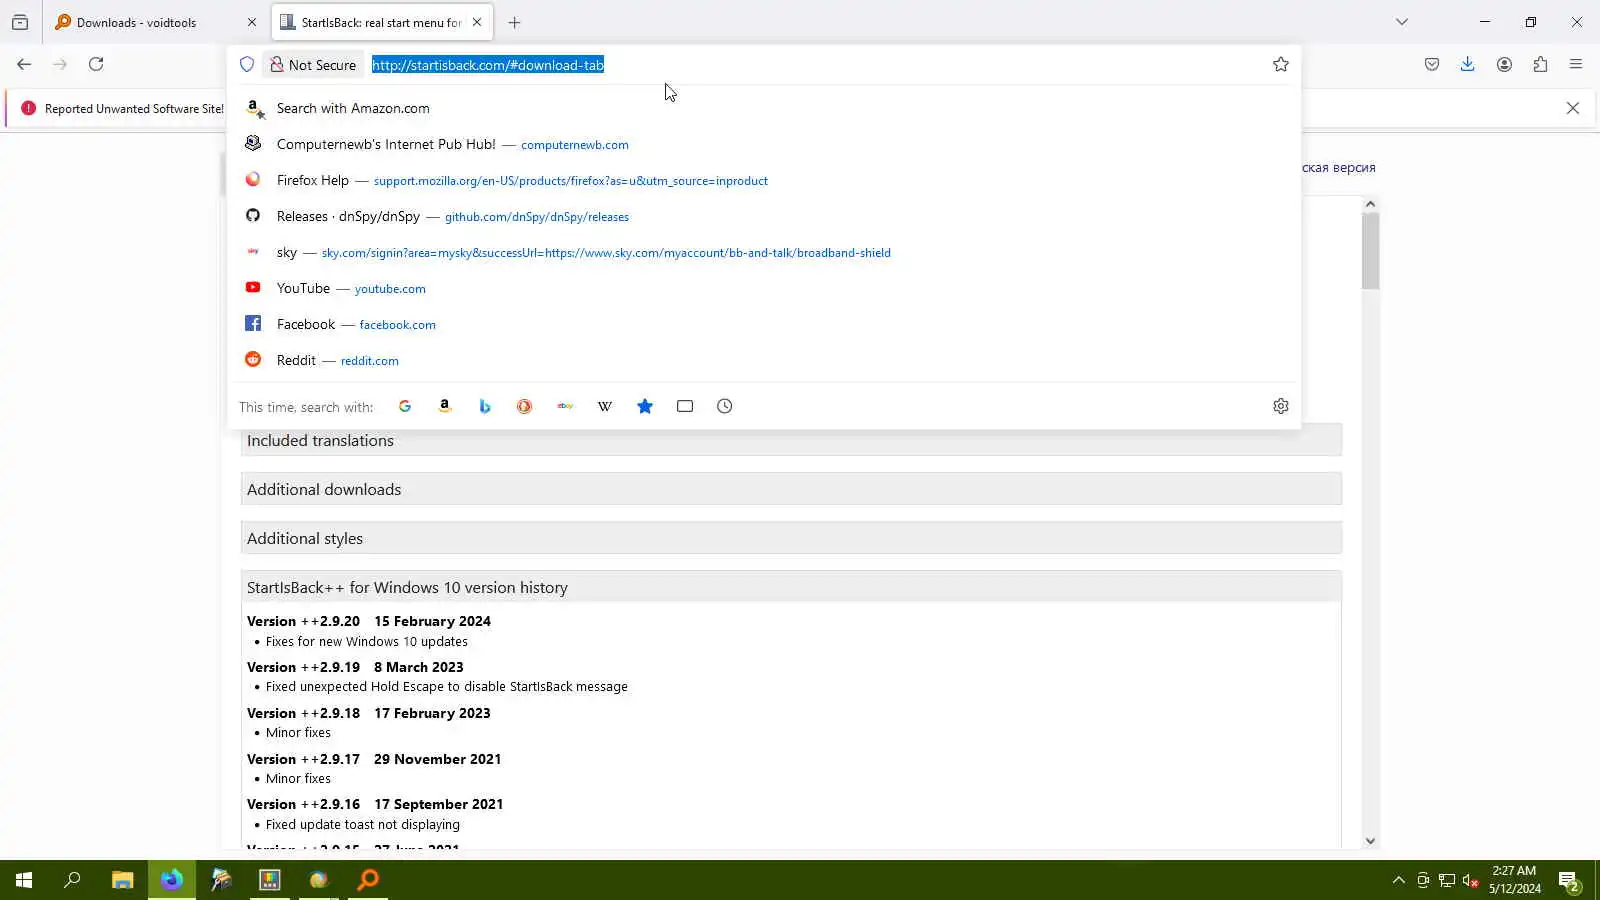Viewport: 1600px width, 900px height.
Task: Select the StartIsBack tab
Action: (x=382, y=22)
